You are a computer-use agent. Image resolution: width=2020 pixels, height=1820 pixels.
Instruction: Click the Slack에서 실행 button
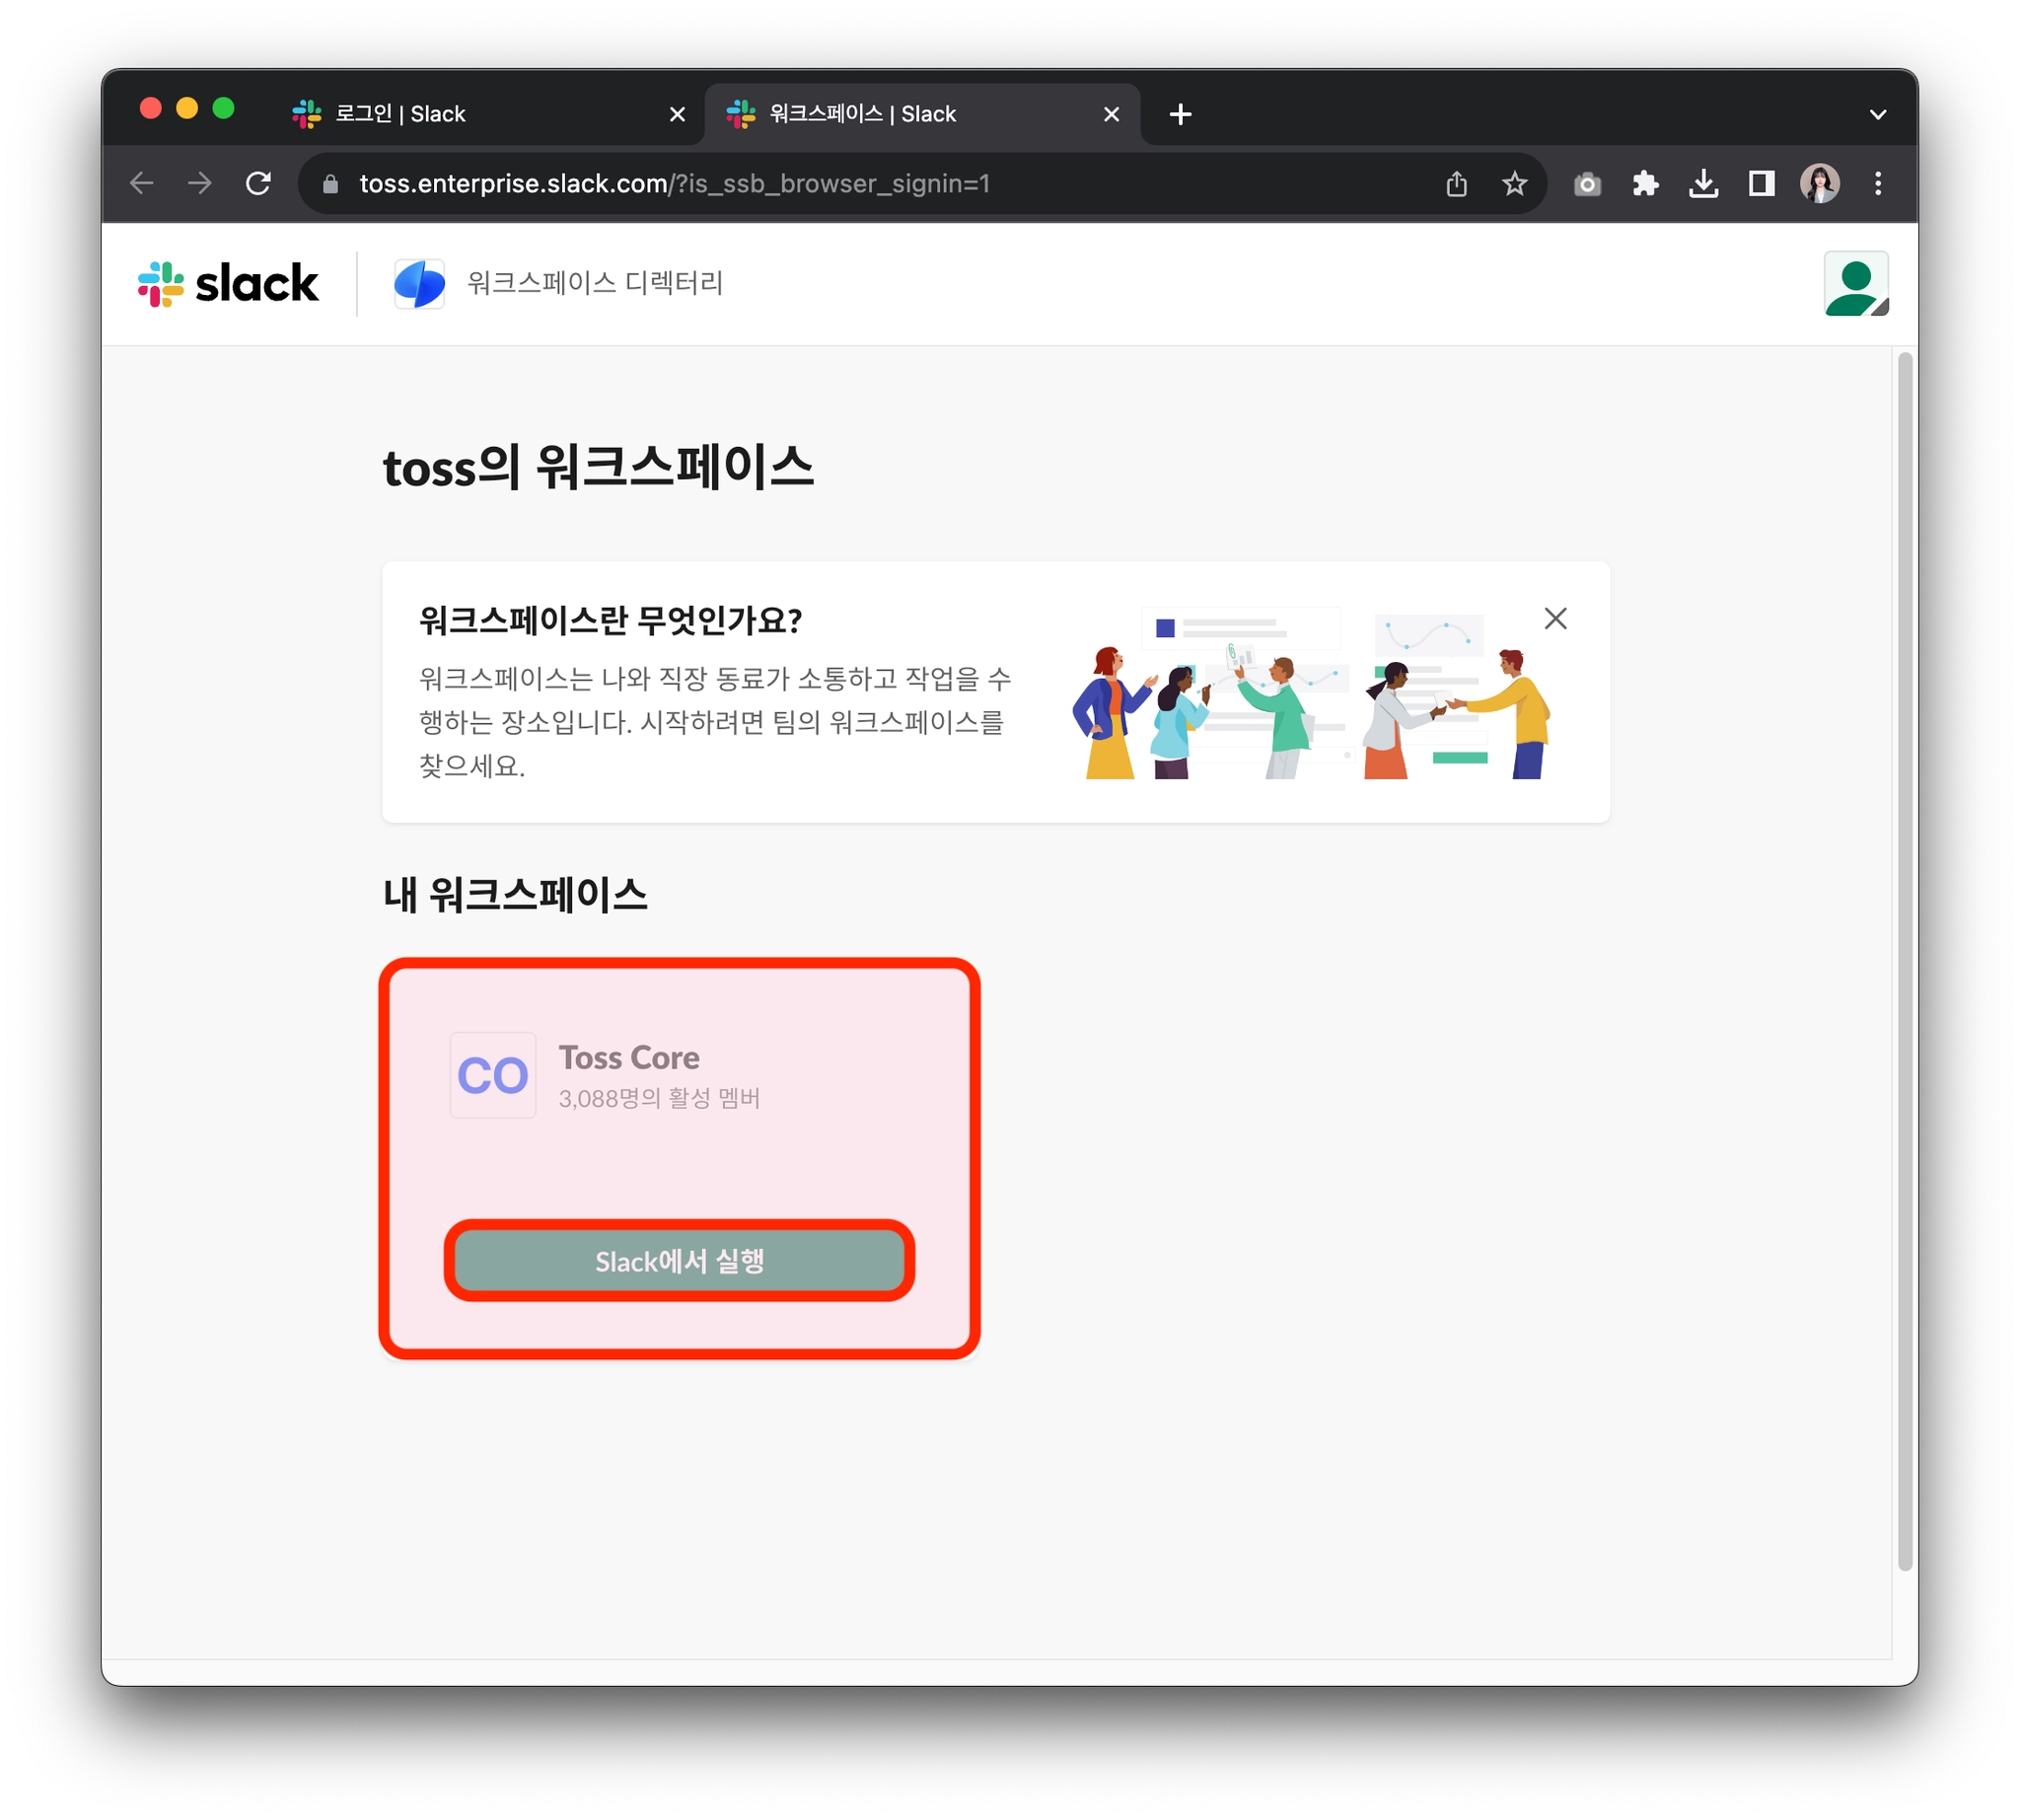pos(679,1261)
